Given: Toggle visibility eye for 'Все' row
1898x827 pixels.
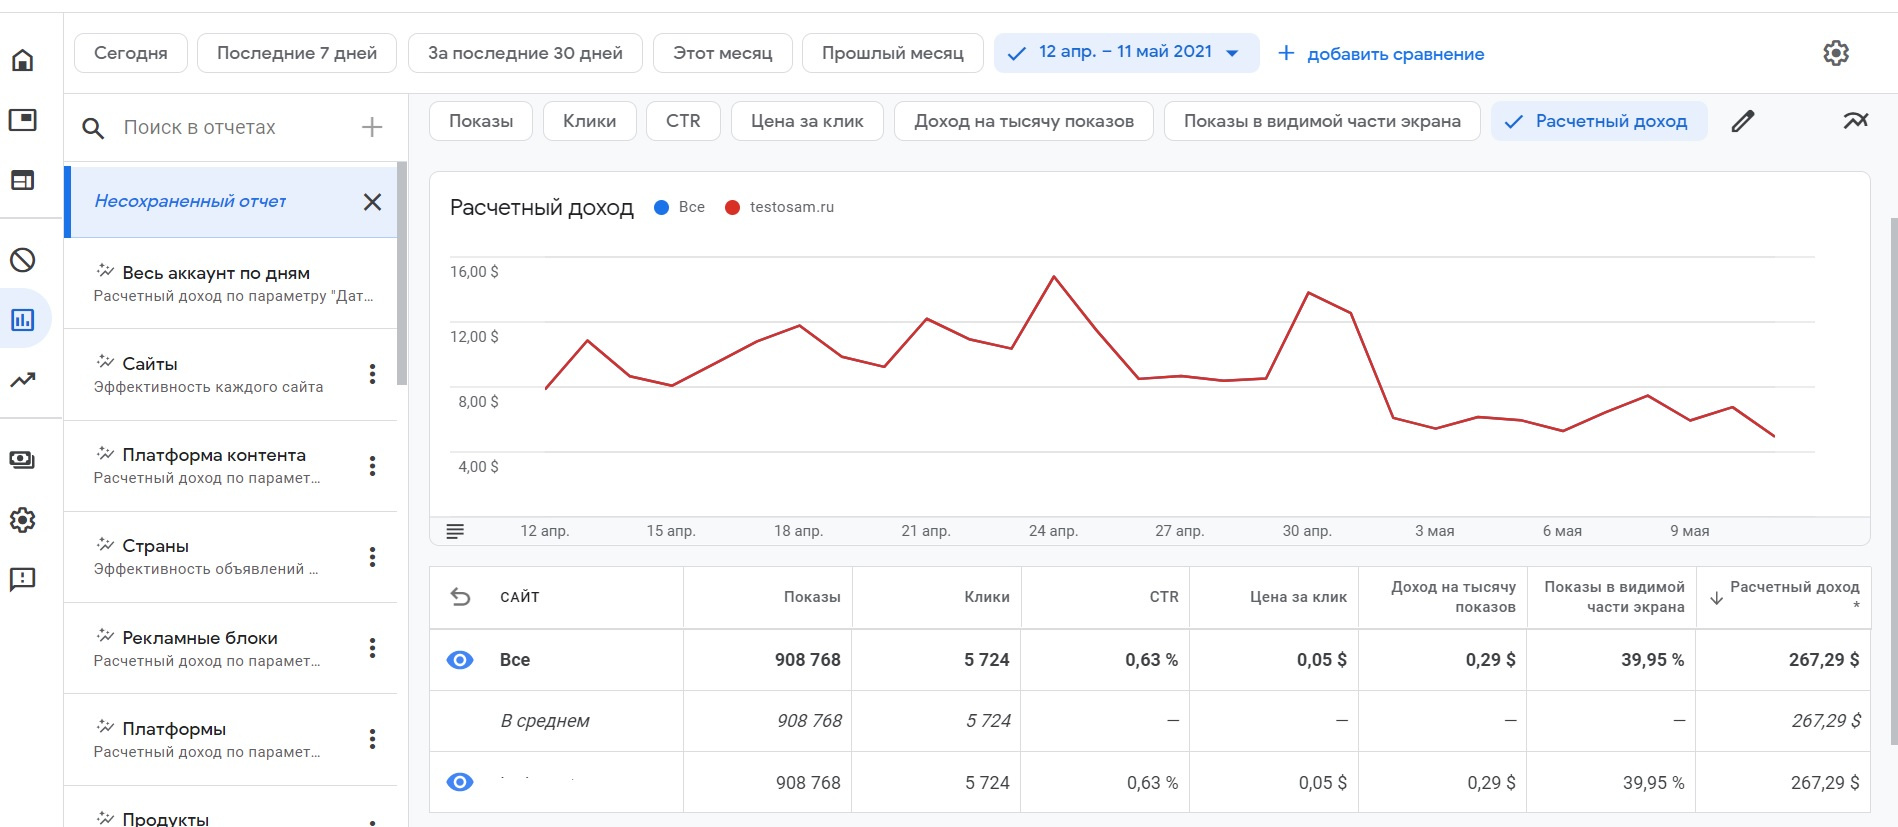Looking at the screenshot, I should tap(460, 660).
